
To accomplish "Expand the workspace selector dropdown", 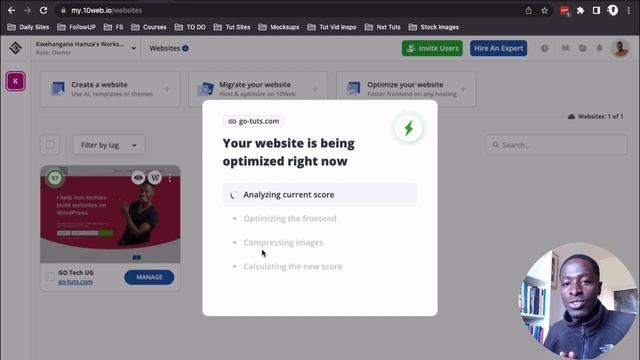I will tap(133, 48).
